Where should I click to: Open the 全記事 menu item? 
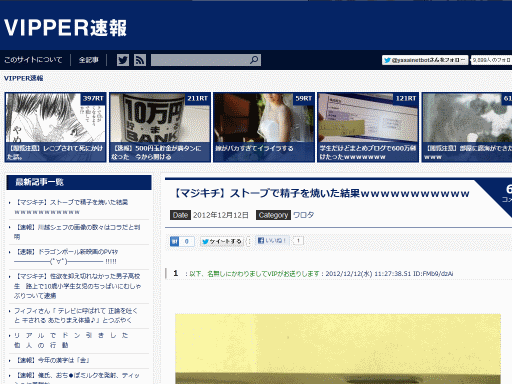89,60
